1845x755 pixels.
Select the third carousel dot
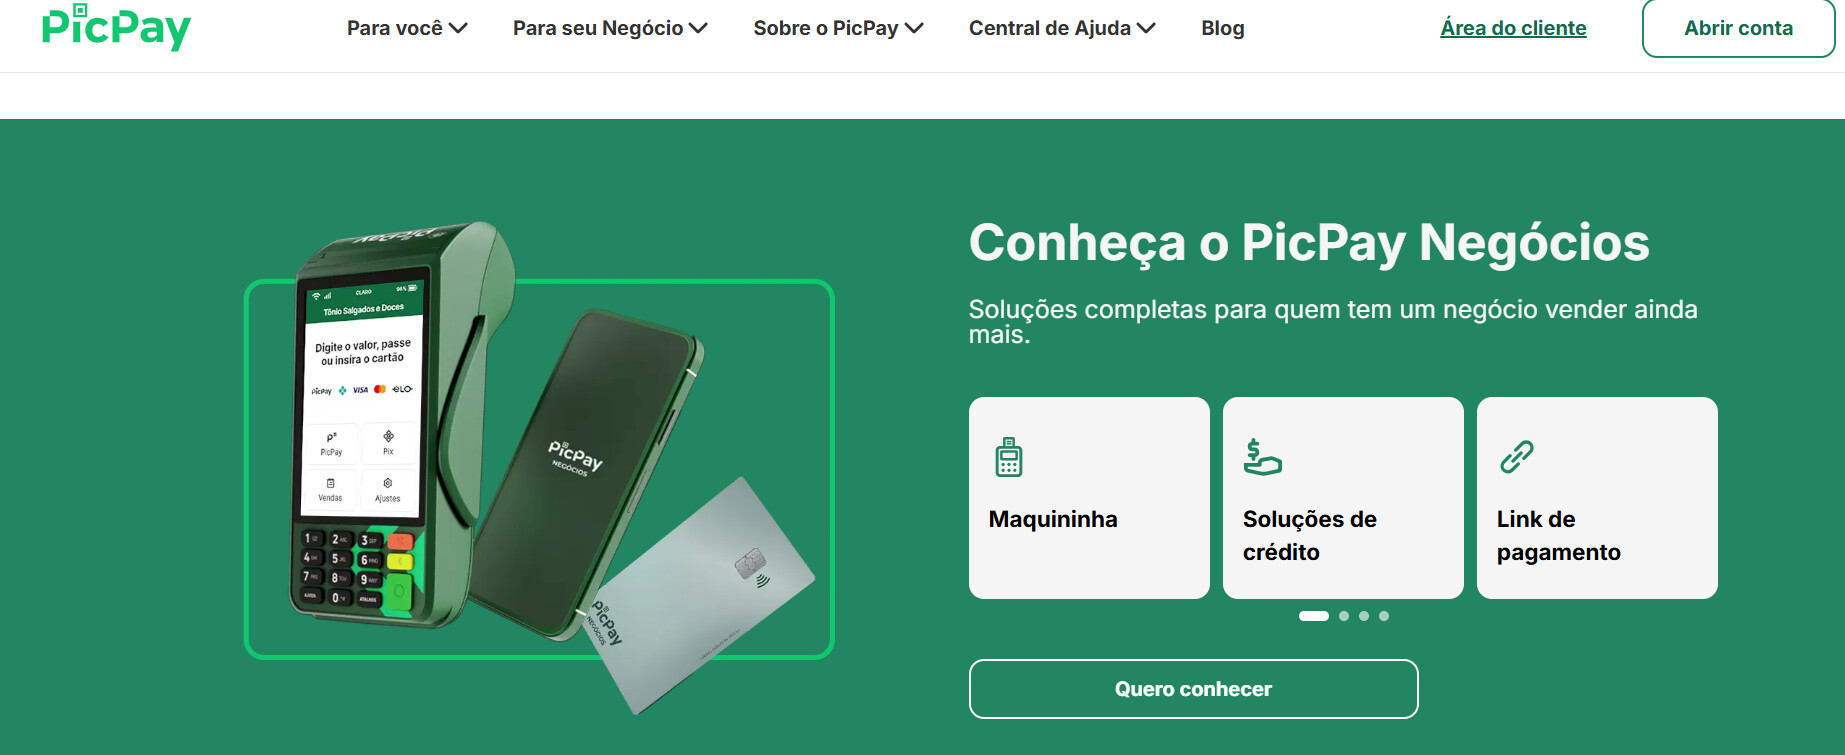[1364, 616]
